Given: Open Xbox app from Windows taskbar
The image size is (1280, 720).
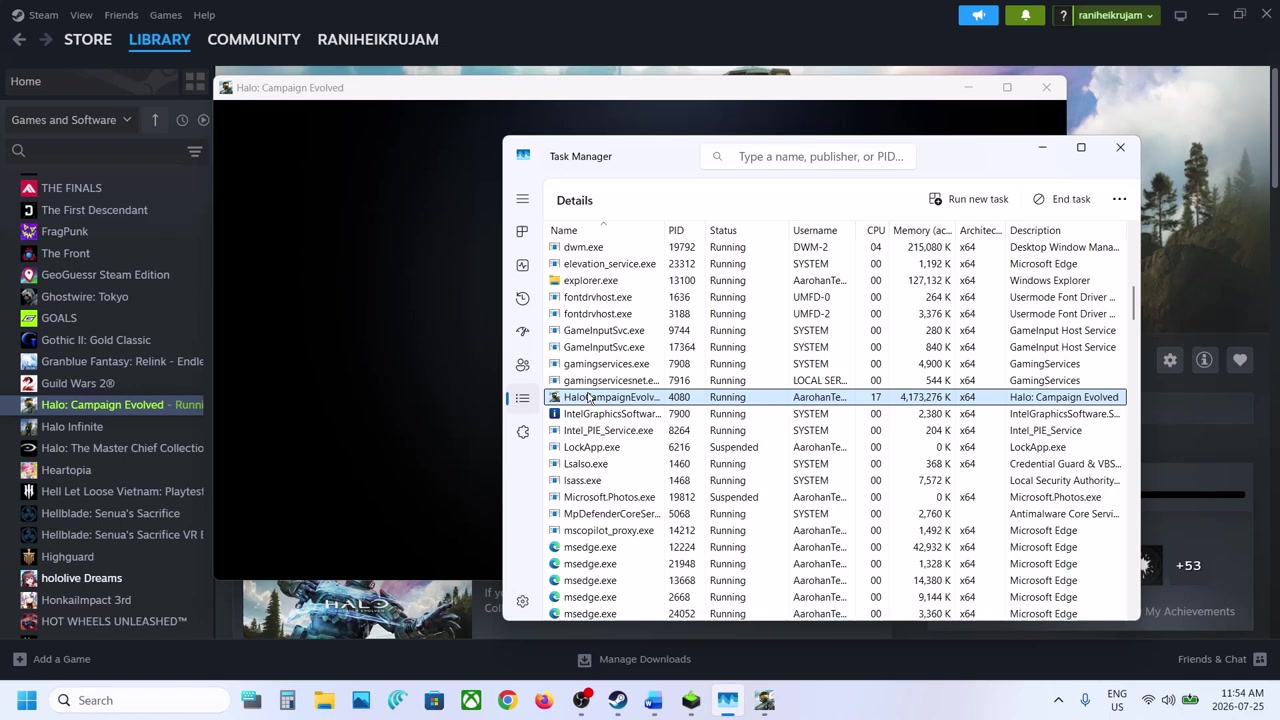Looking at the screenshot, I should pyautogui.click(x=471, y=700).
